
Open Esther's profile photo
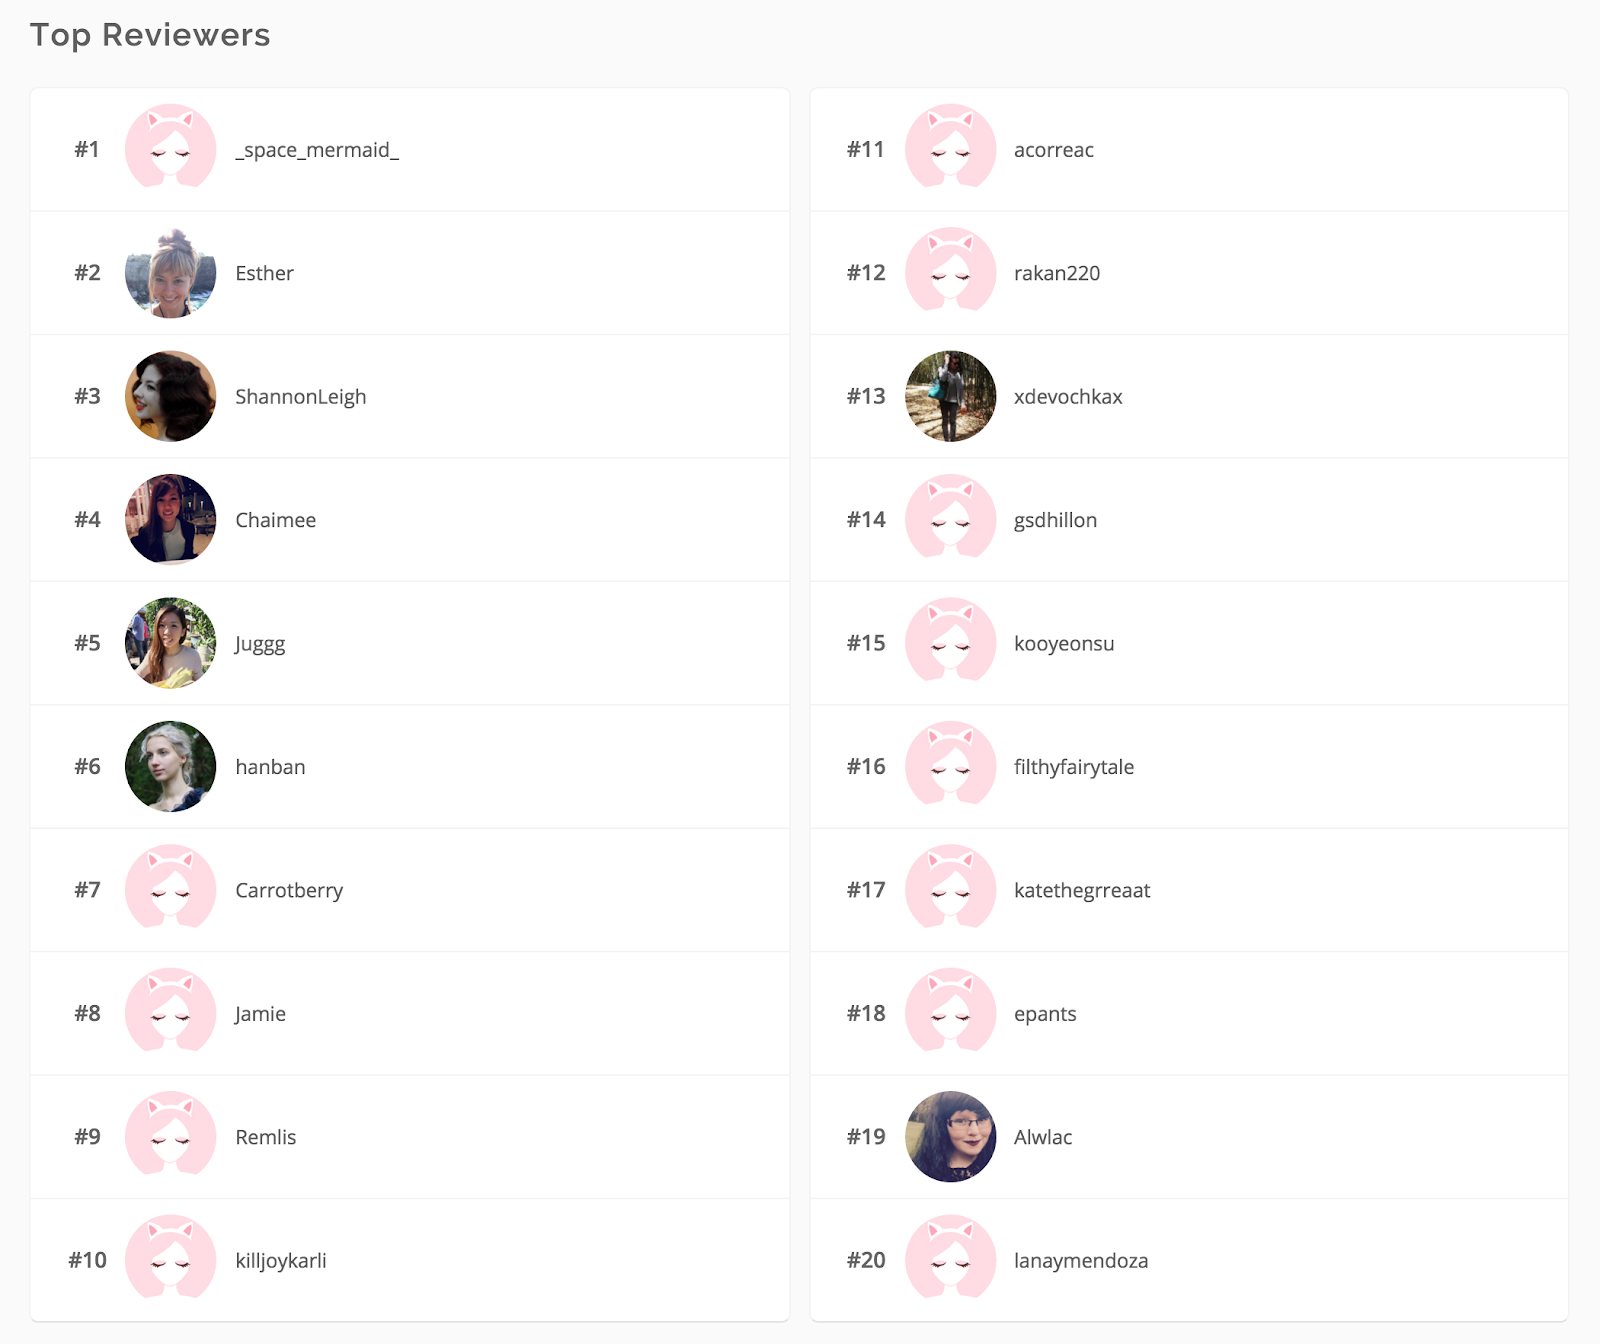click(x=170, y=273)
